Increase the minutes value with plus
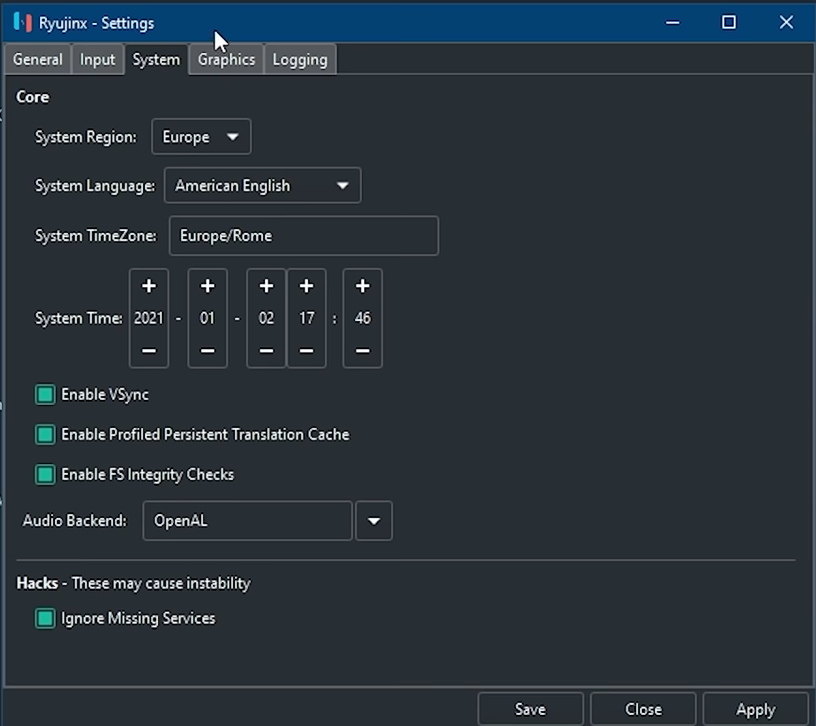 pos(362,287)
